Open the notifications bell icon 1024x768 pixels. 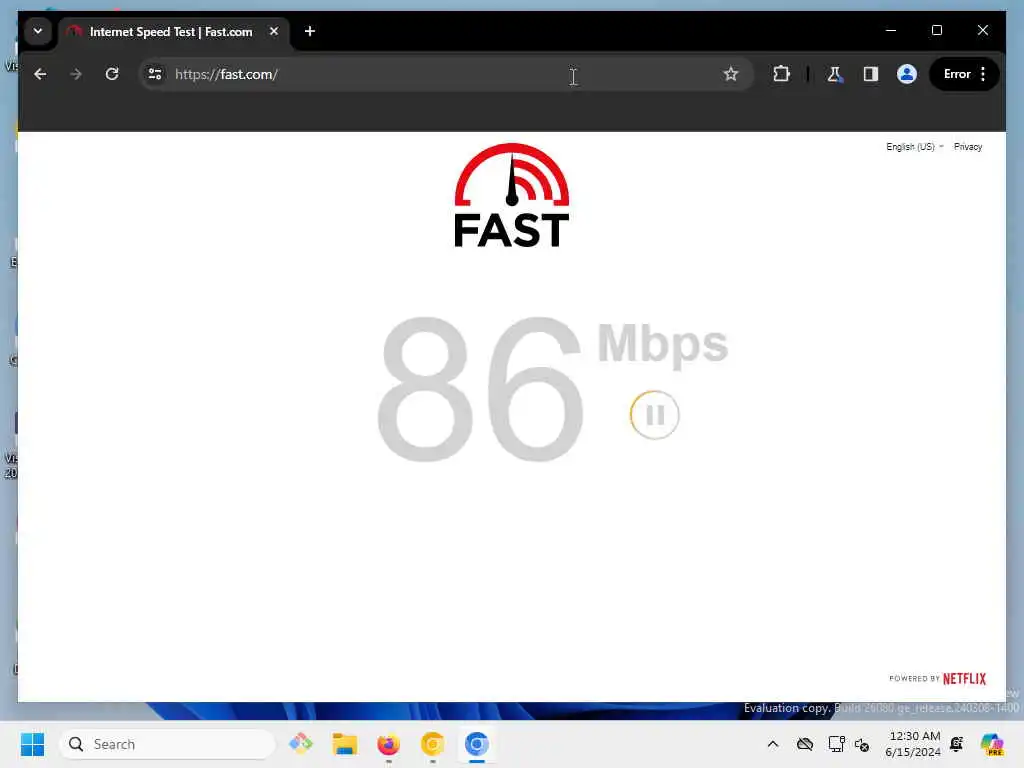pyautogui.click(x=957, y=744)
